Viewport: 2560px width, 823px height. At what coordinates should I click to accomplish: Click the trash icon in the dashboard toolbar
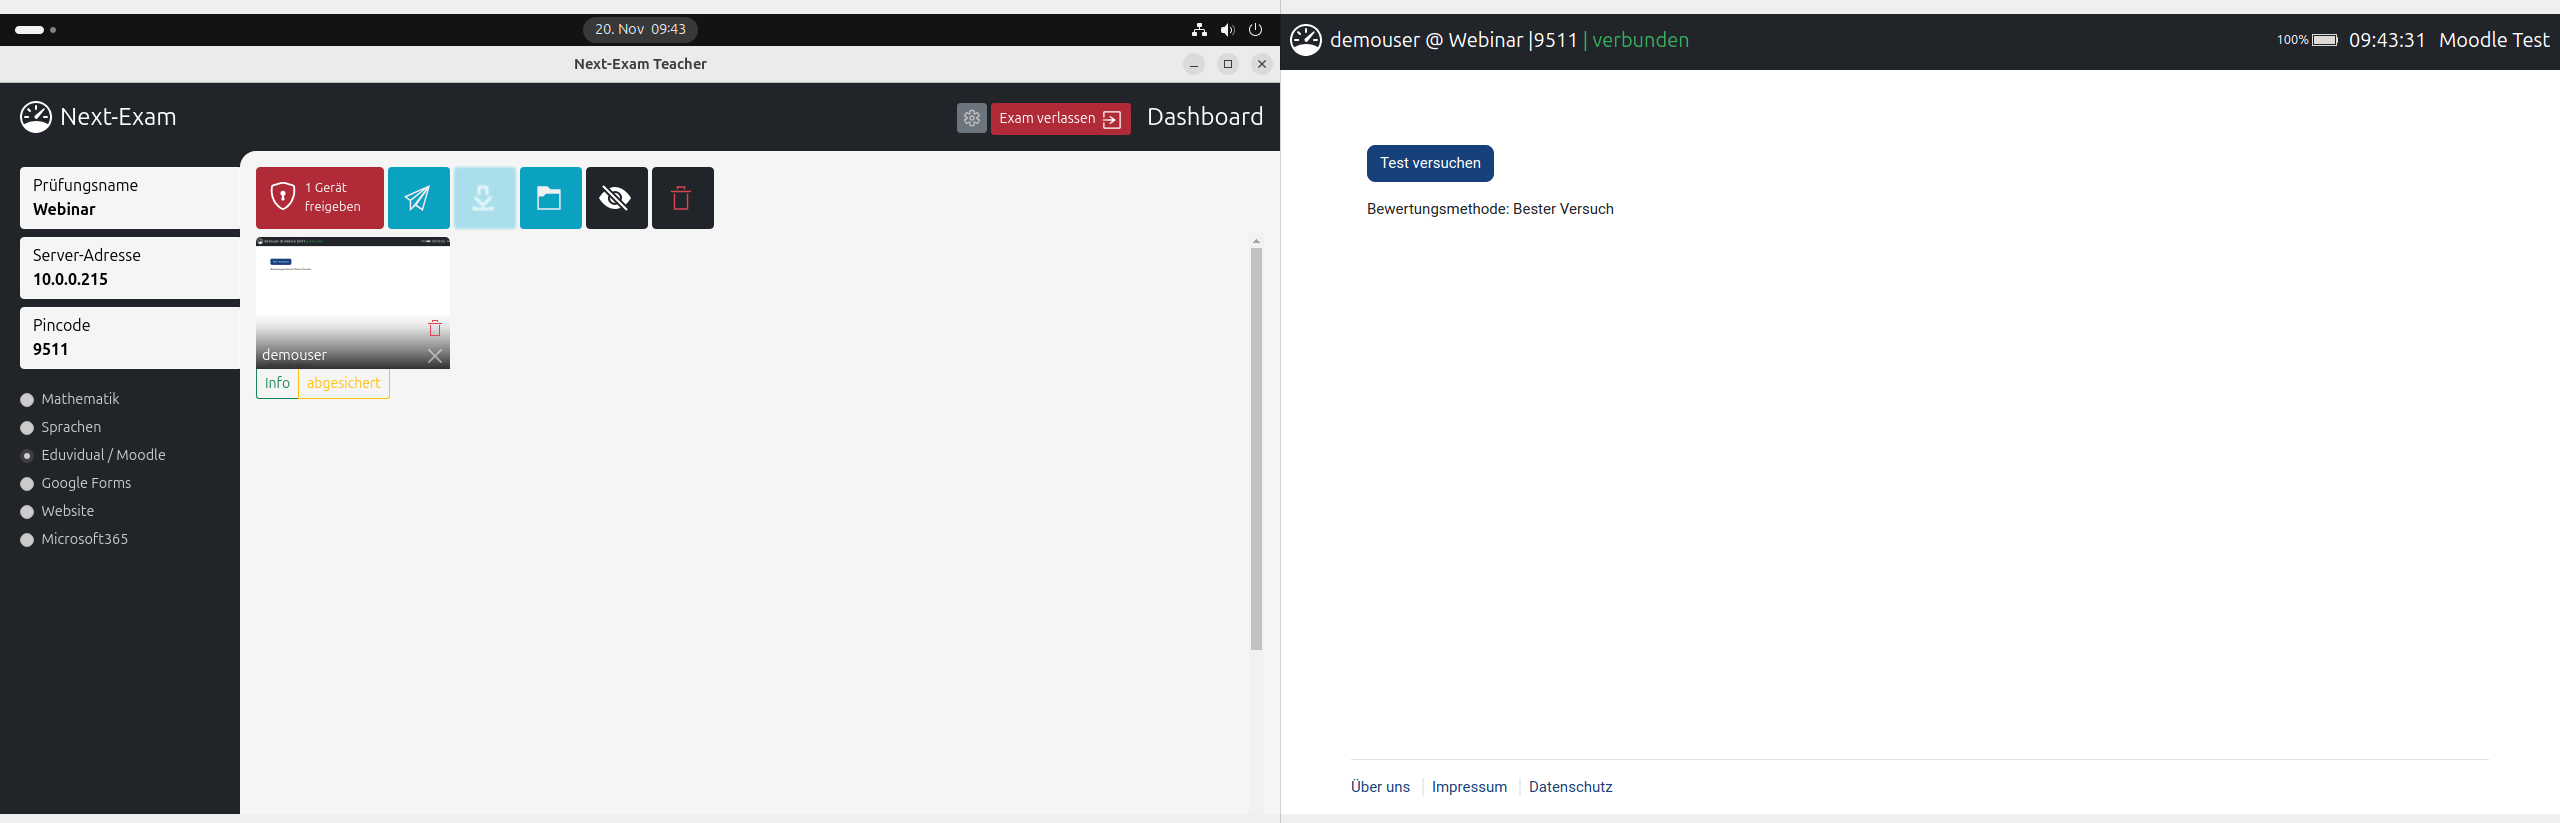click(x=682, y=198)
